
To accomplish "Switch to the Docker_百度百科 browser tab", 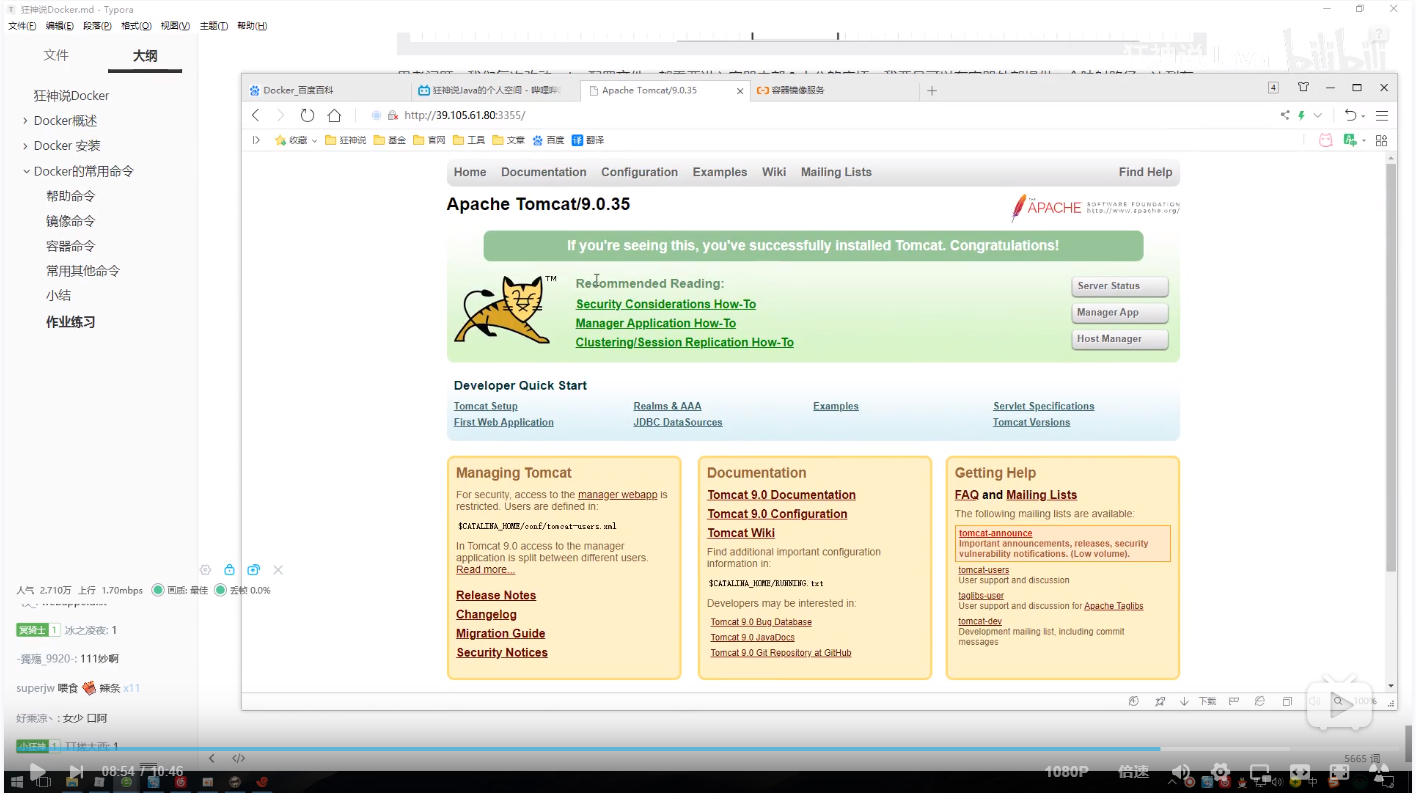I will [326, 90].
